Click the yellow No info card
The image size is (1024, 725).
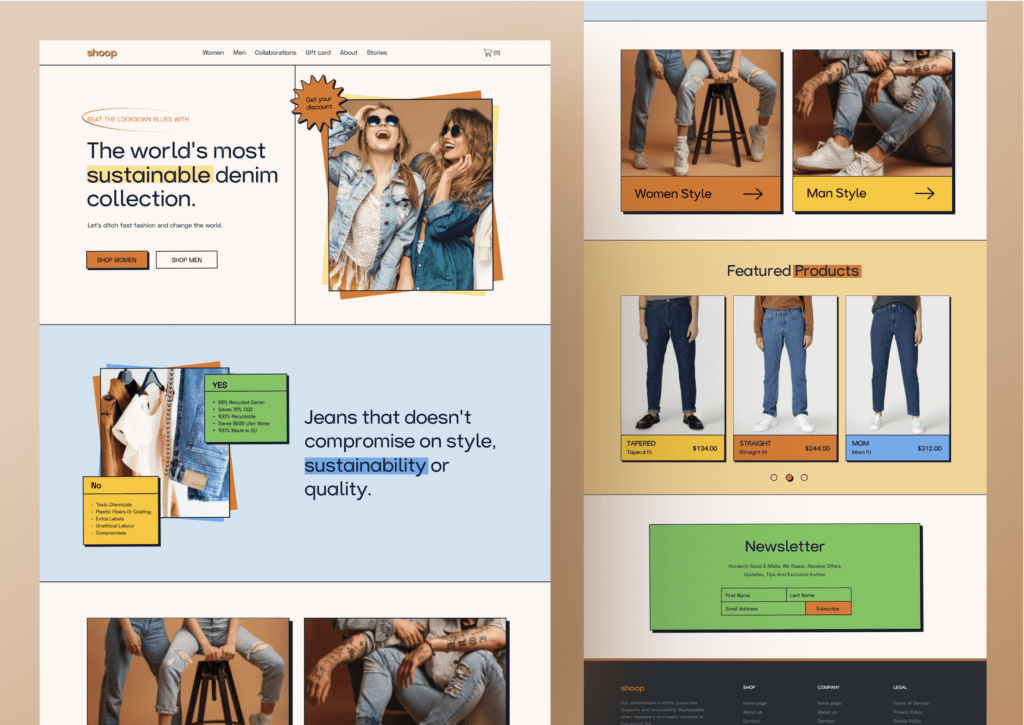pyautogui.click(x=121, y=511)
